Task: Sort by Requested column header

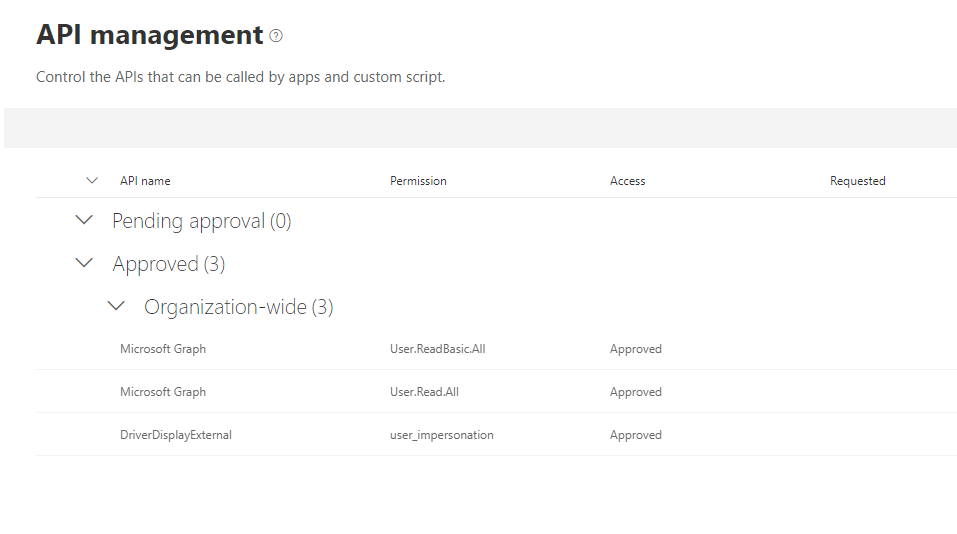Action: 858,181
